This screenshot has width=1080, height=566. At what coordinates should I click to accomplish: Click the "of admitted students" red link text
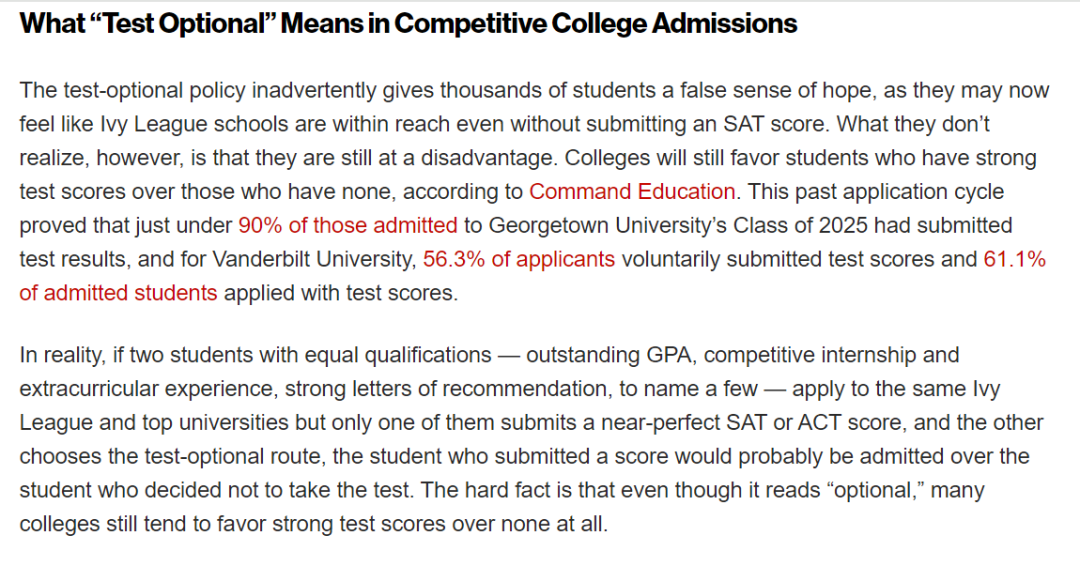(x=118, y=293)
